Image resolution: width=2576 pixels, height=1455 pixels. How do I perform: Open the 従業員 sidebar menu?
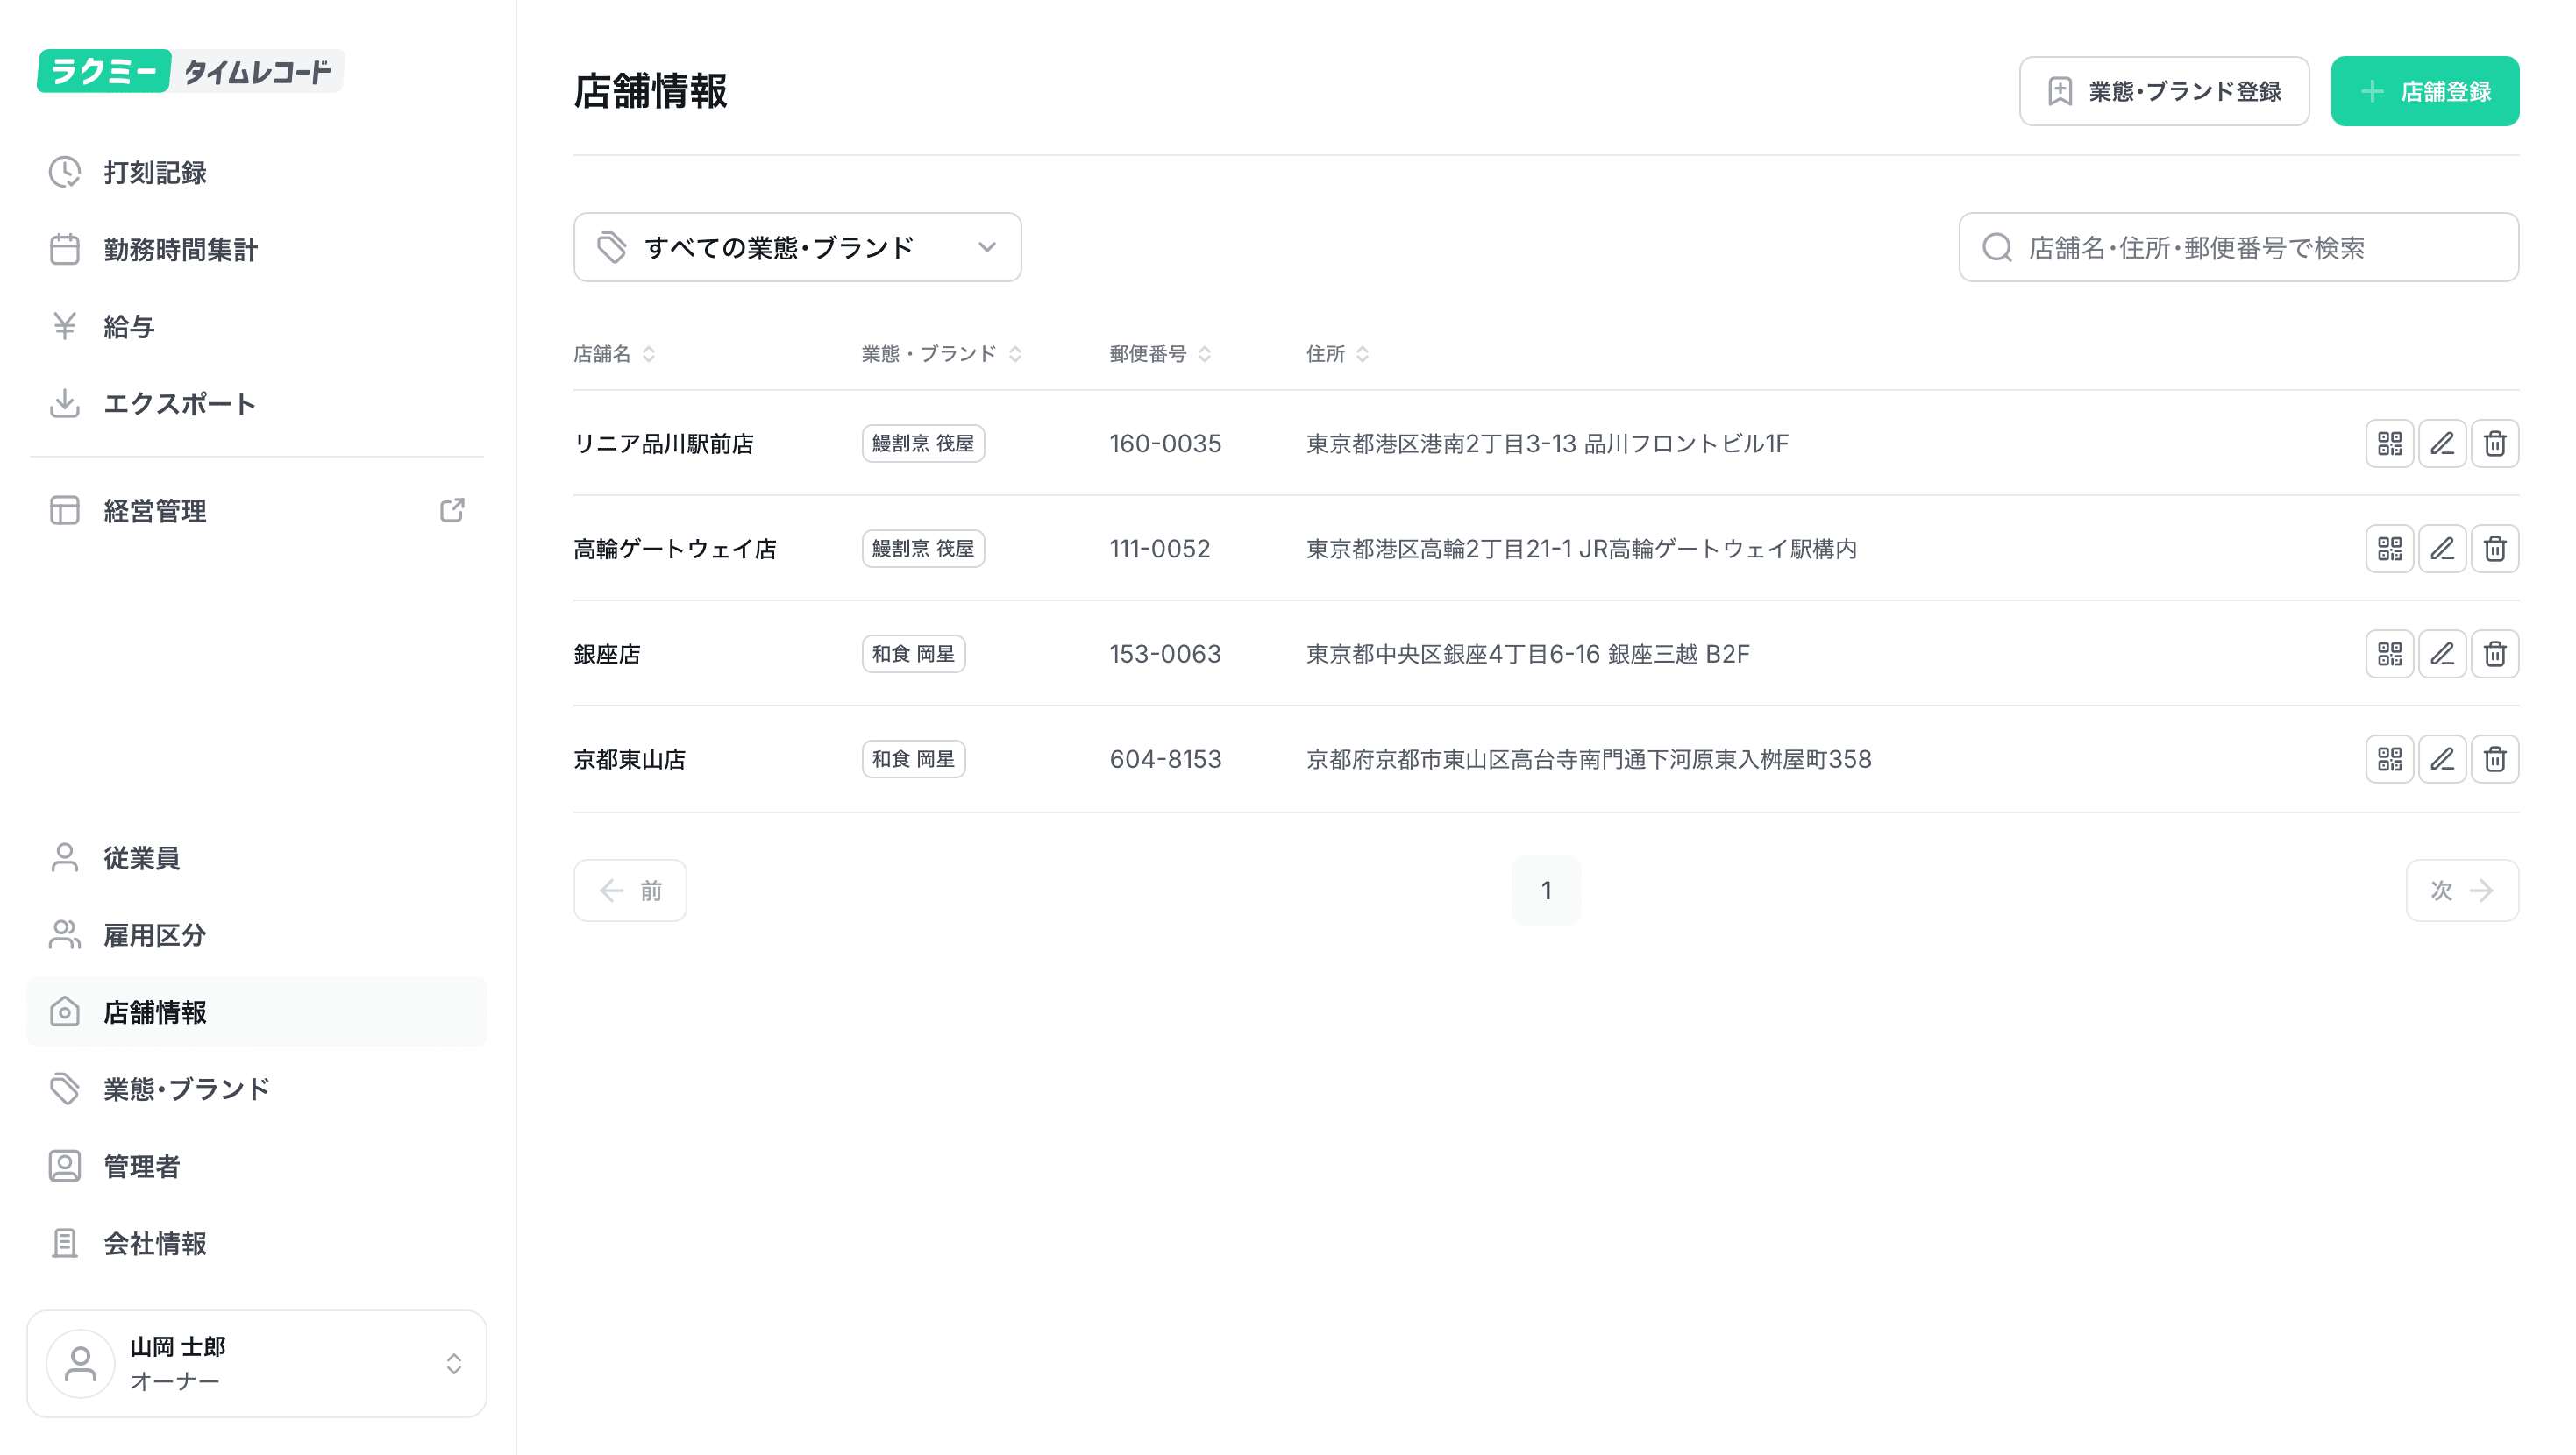[x=141, y=857]
